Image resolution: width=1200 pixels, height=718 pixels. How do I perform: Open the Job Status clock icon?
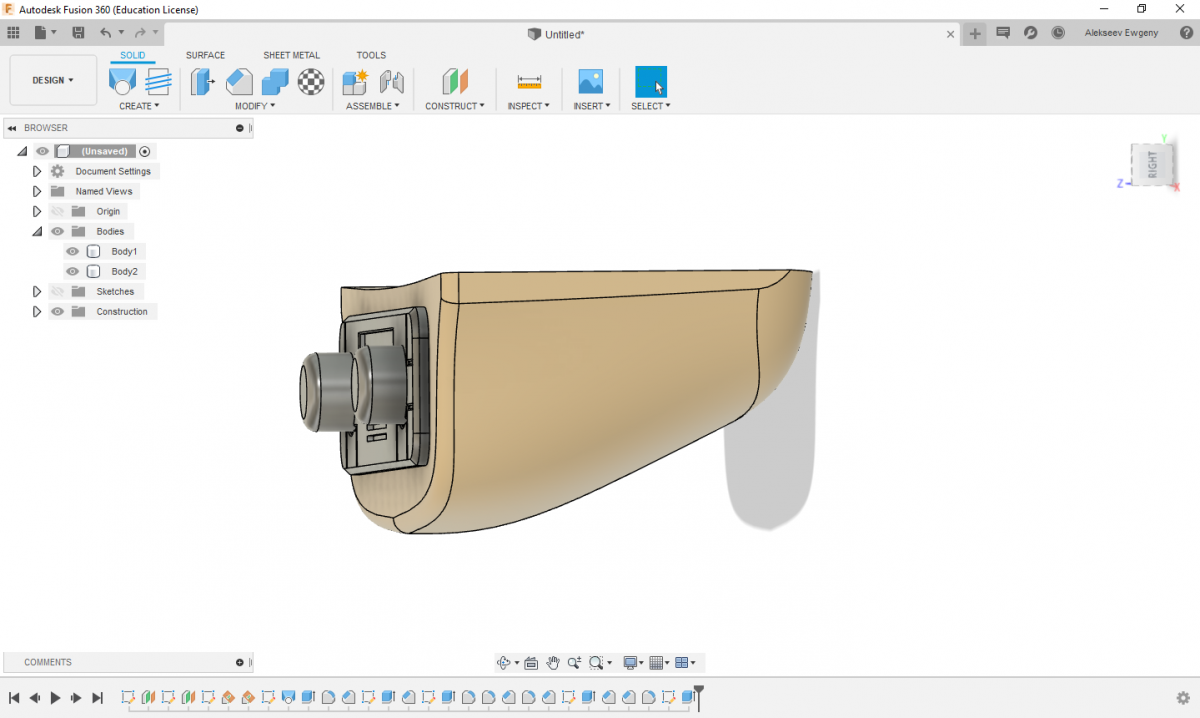(x=1058, y=33)
